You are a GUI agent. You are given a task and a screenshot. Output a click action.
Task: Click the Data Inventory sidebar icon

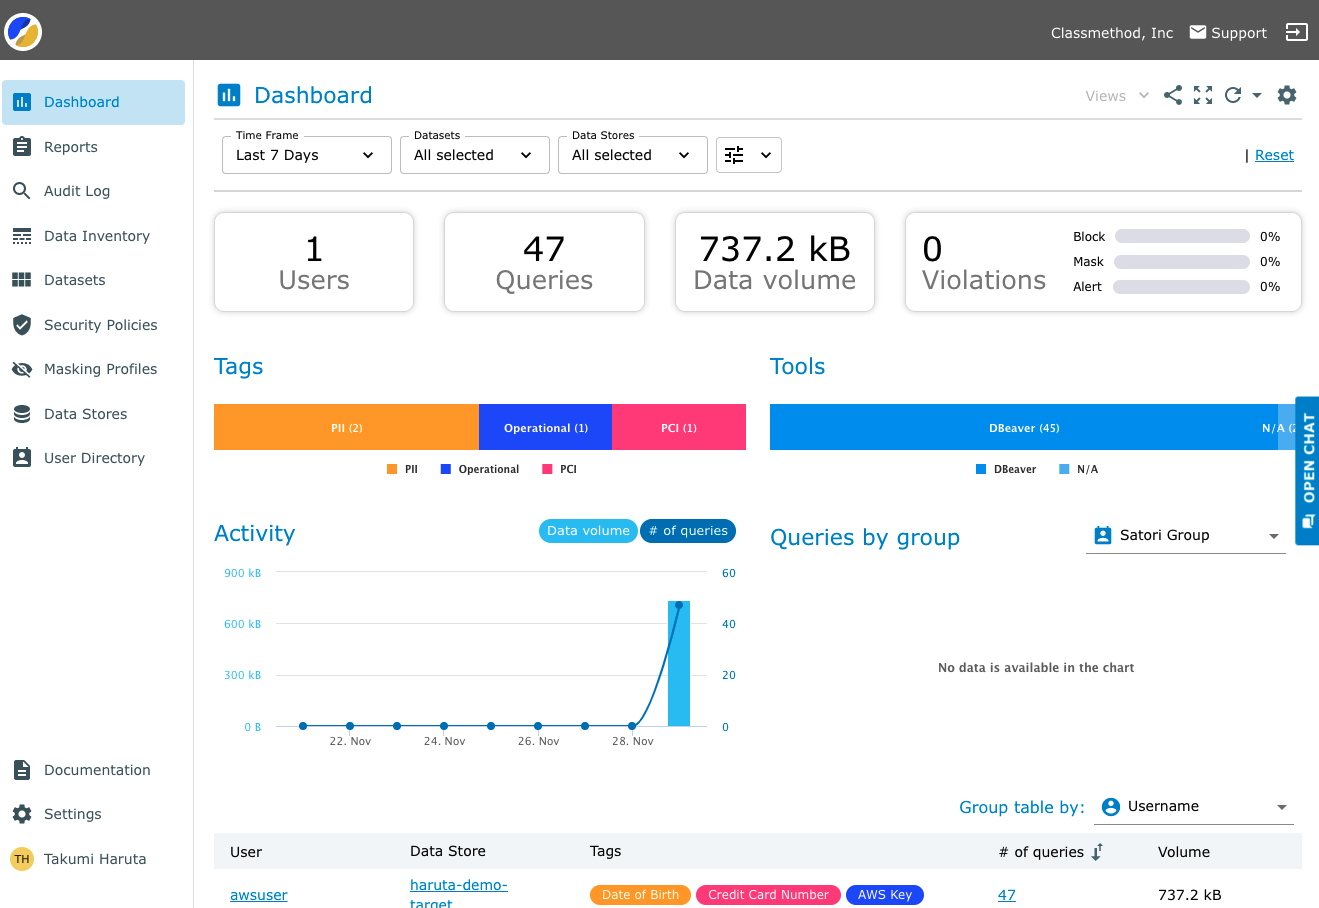[22, 235]
